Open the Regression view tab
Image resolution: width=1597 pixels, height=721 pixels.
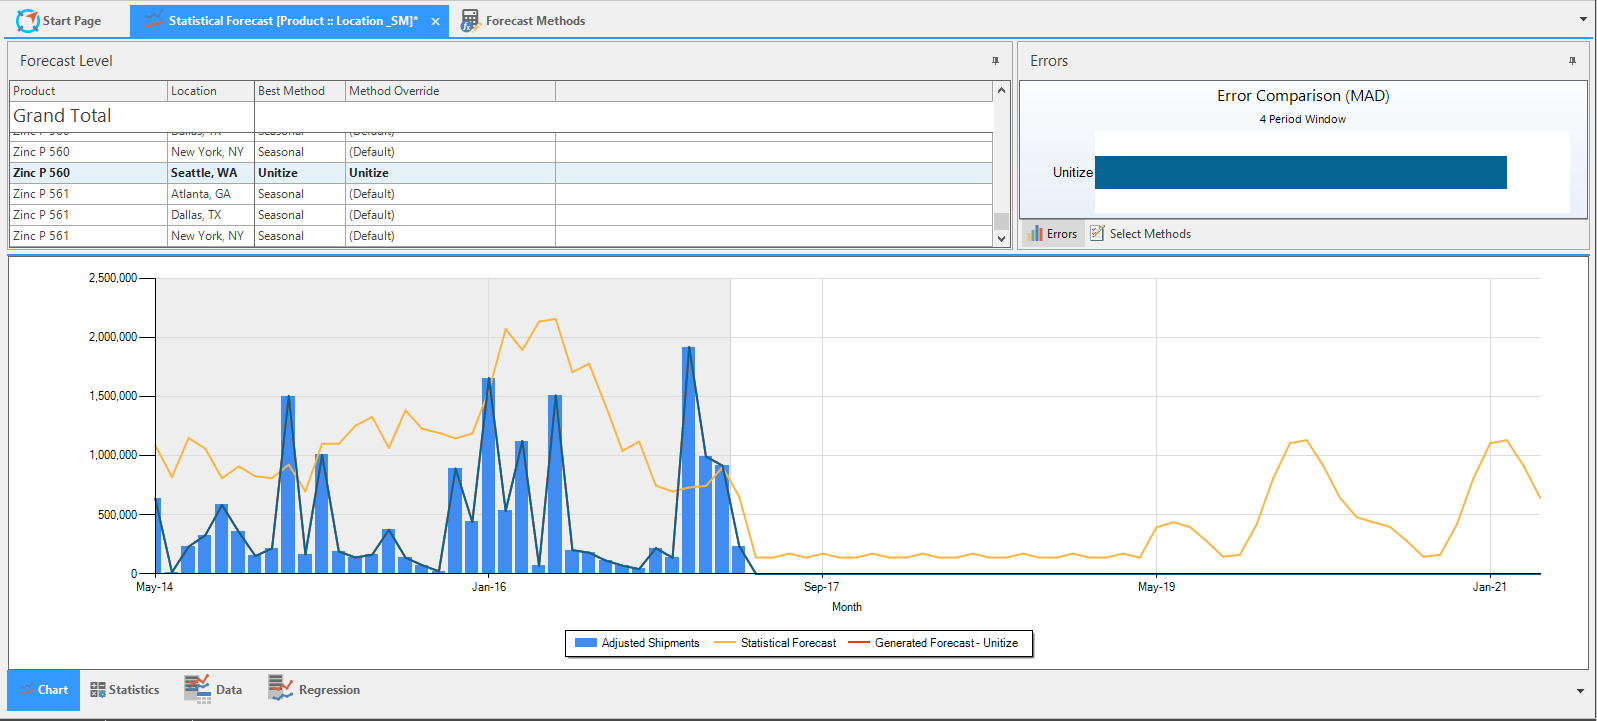pos(314,690)
